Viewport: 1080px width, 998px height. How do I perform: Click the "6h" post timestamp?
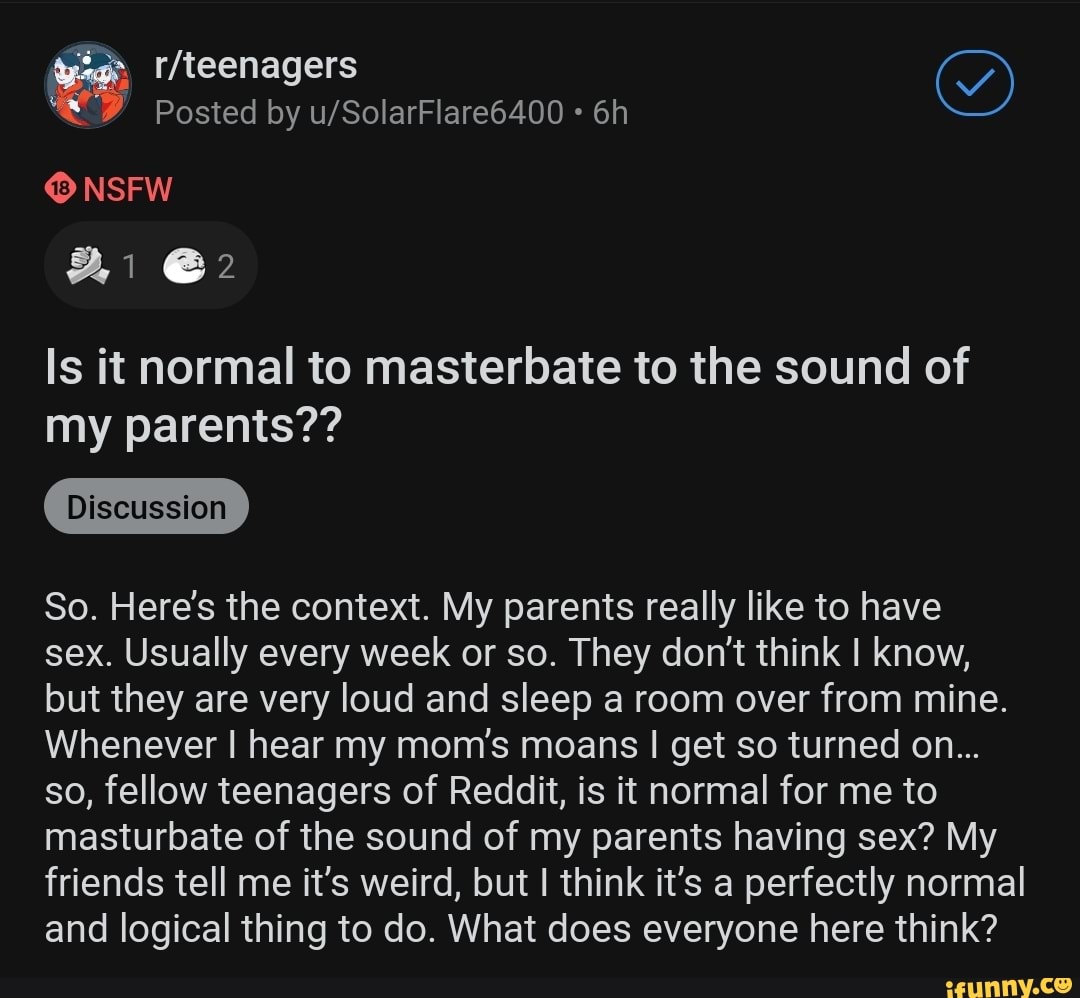[x=610, y=113]
